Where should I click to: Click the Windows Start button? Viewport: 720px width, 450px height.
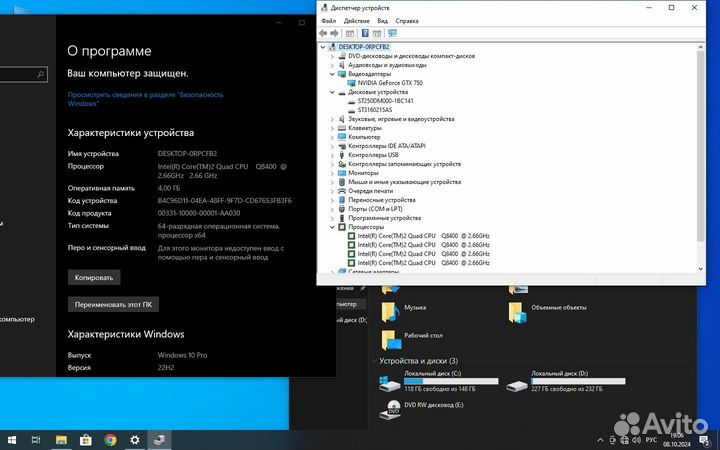click(11, 439)
